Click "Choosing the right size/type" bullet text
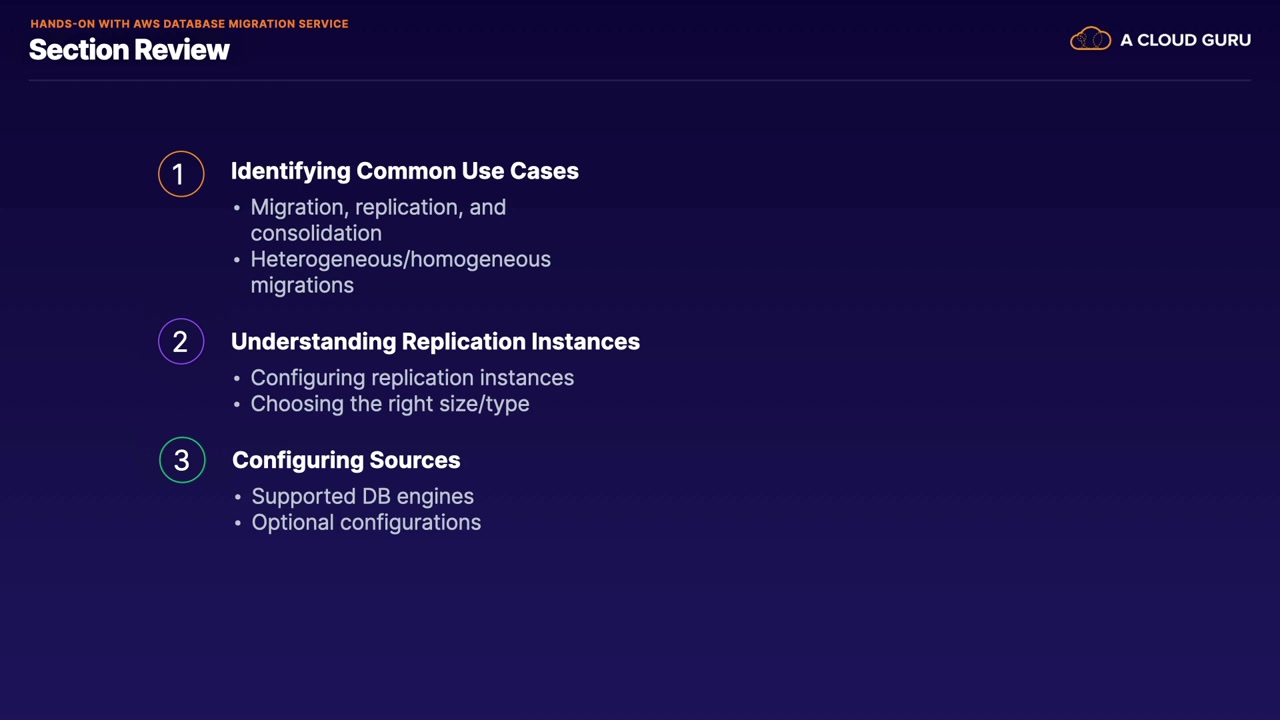This screenshot has width=1280, height=720. [x=390, y=404]
